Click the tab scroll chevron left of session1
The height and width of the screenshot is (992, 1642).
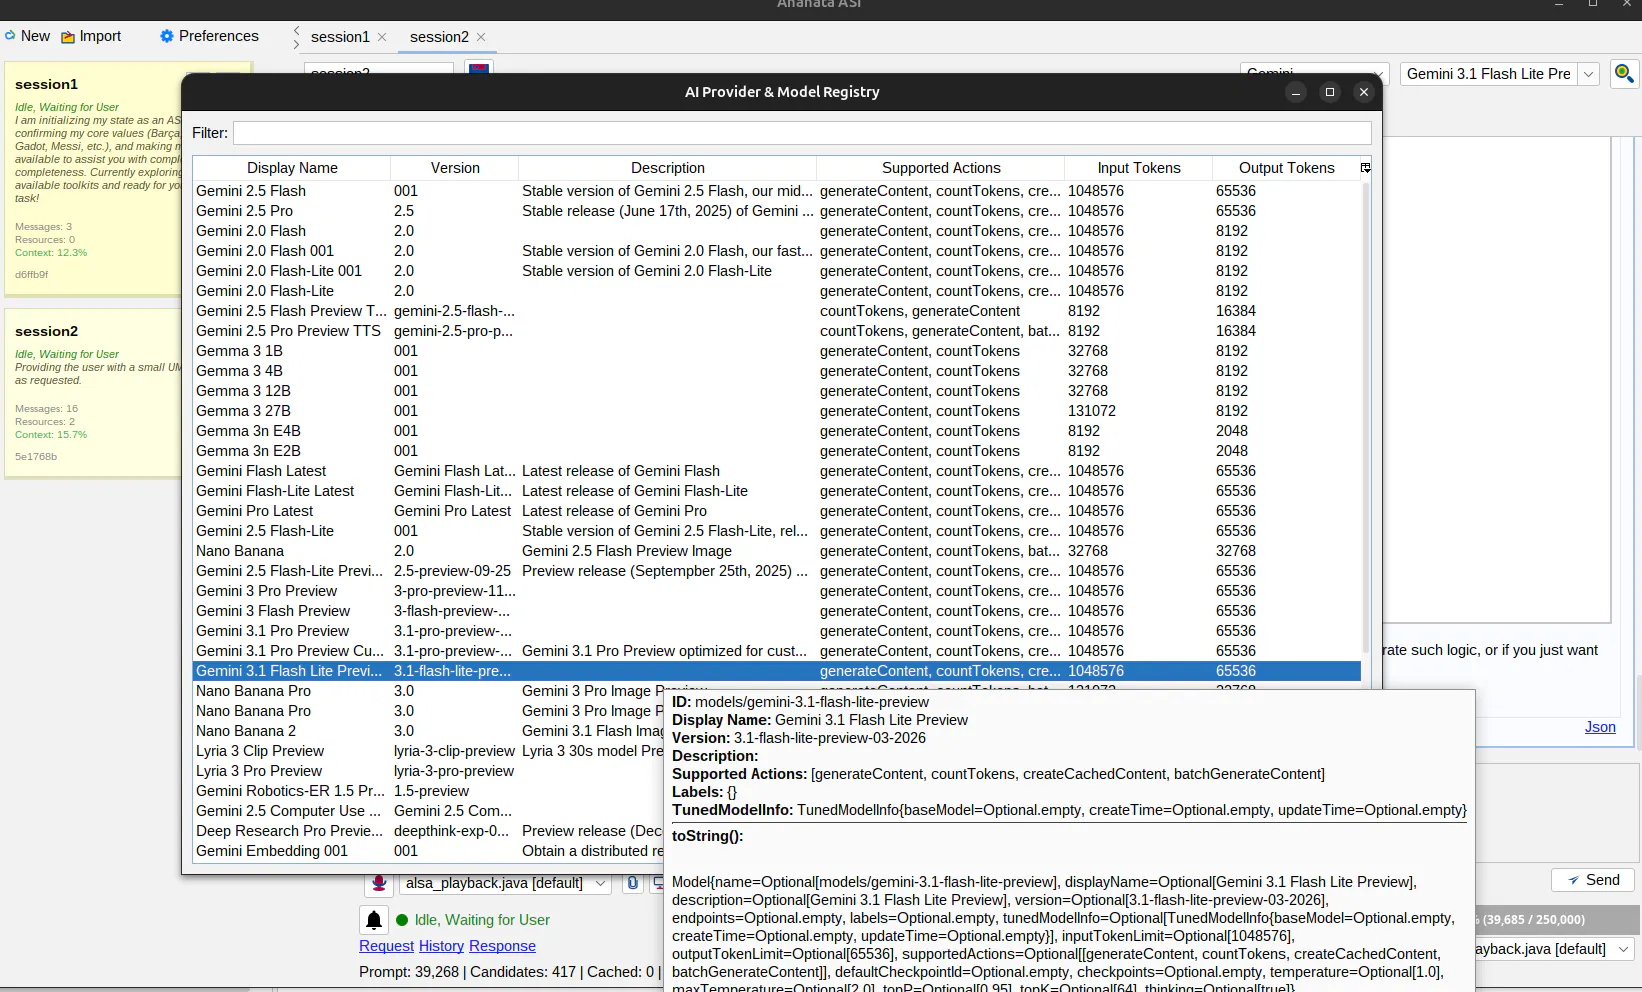(296, 31)
